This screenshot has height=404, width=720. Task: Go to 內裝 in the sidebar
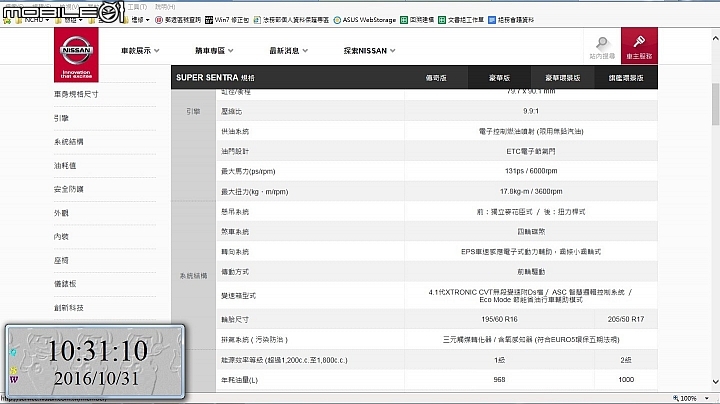pos(61,236)
